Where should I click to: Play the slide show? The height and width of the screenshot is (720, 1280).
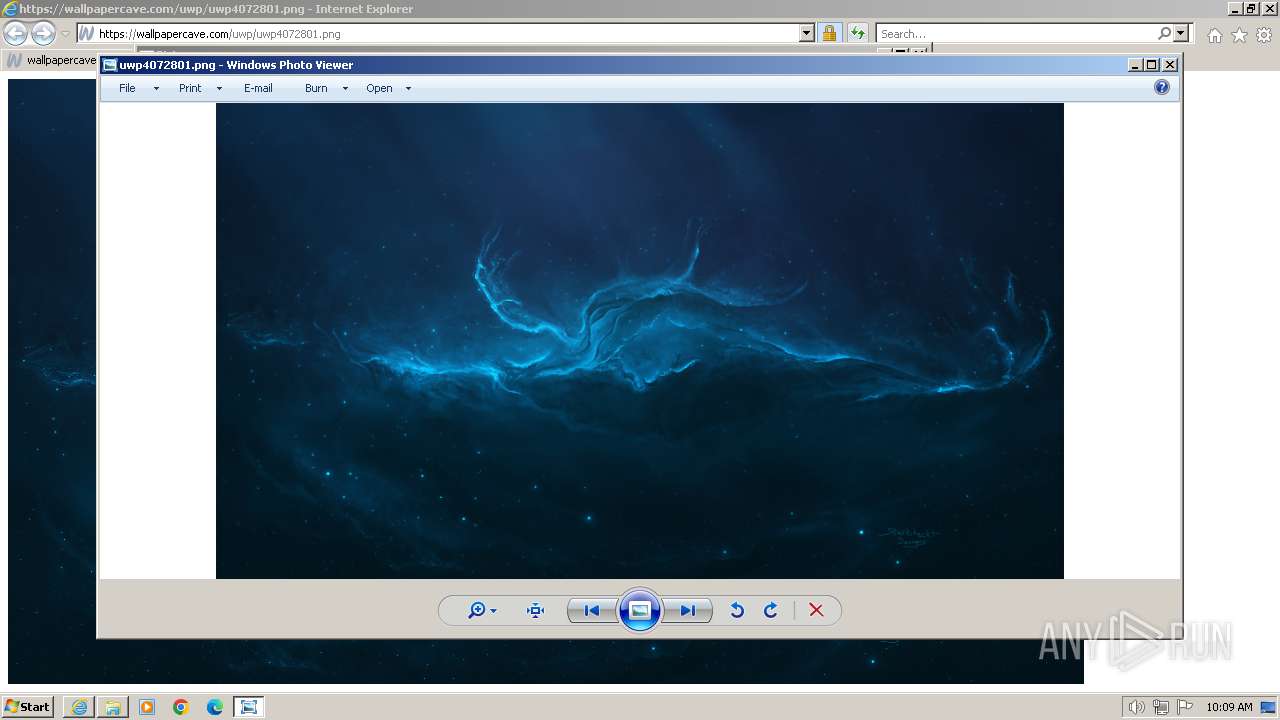(640, 610)
